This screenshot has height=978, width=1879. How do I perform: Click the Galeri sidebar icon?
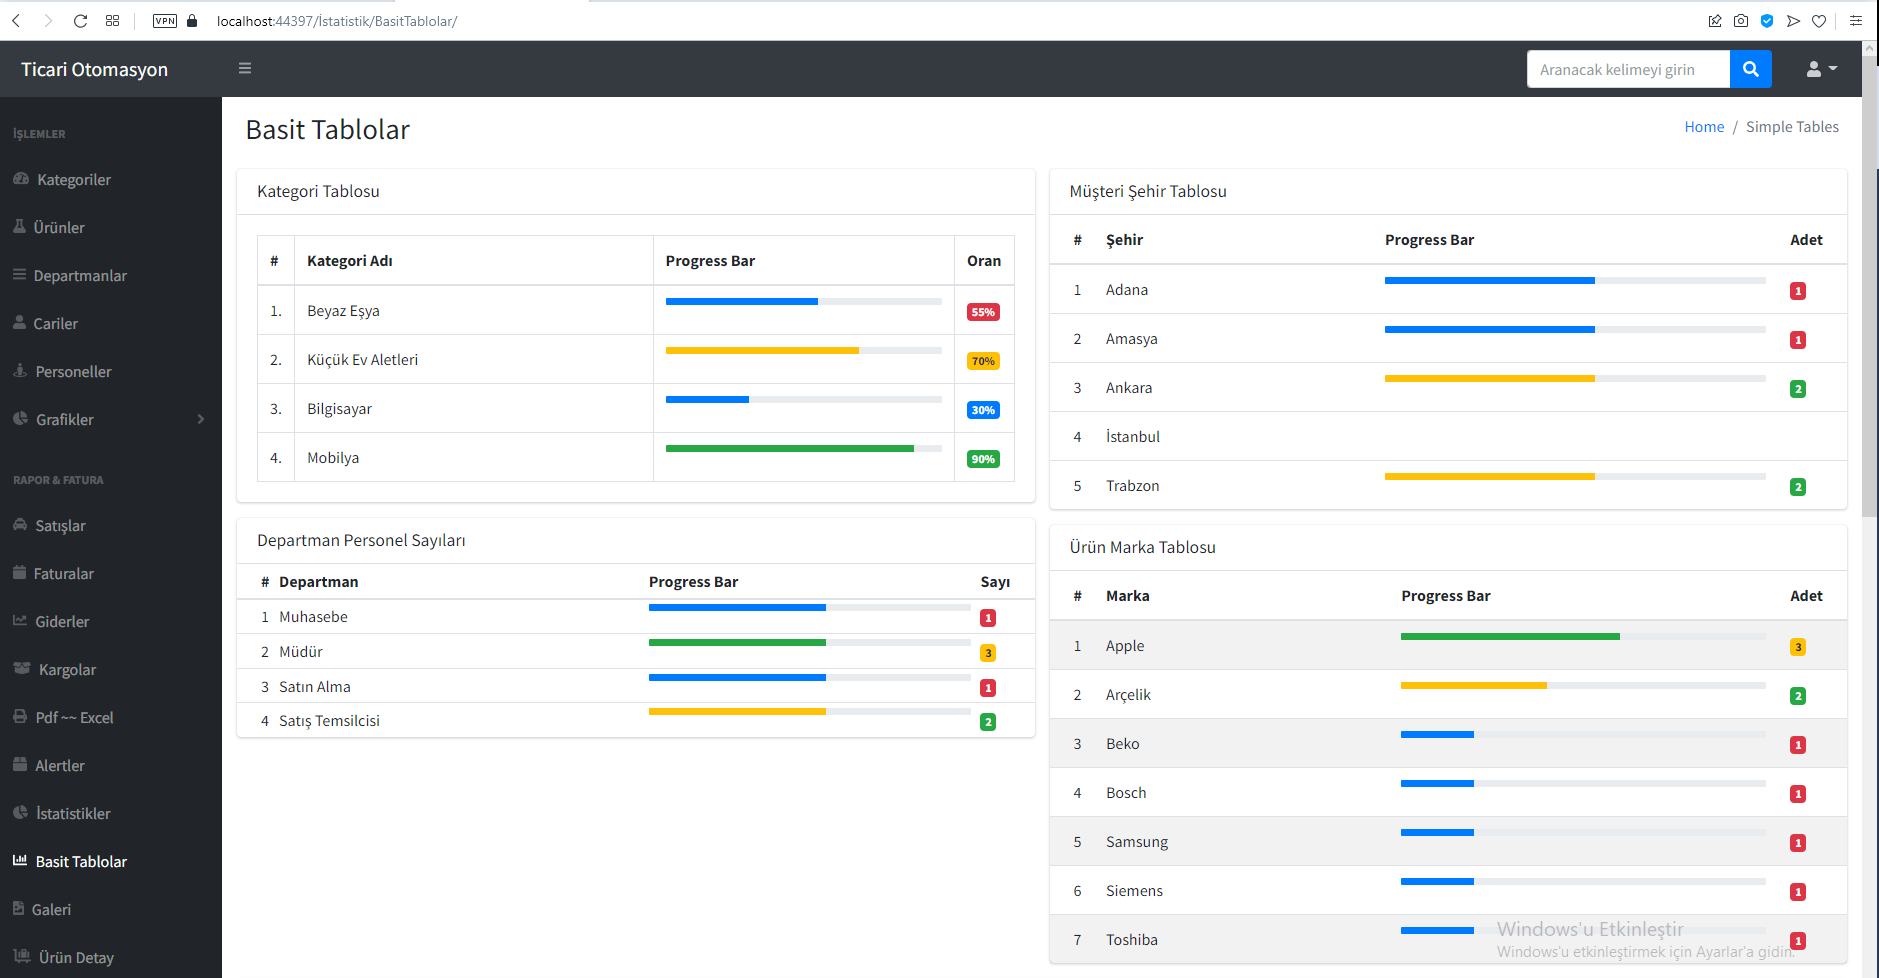pyautogui.click(x=18, y=909)
